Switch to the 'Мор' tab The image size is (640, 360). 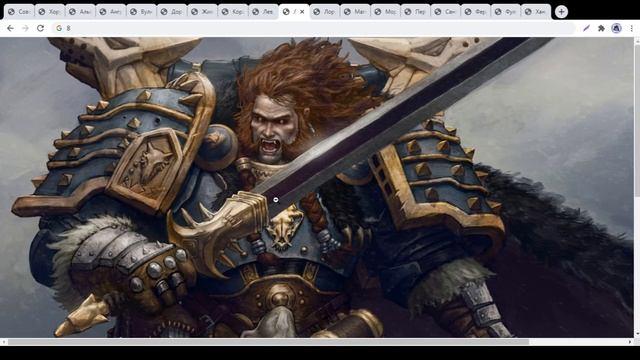(x=386, y=12)
